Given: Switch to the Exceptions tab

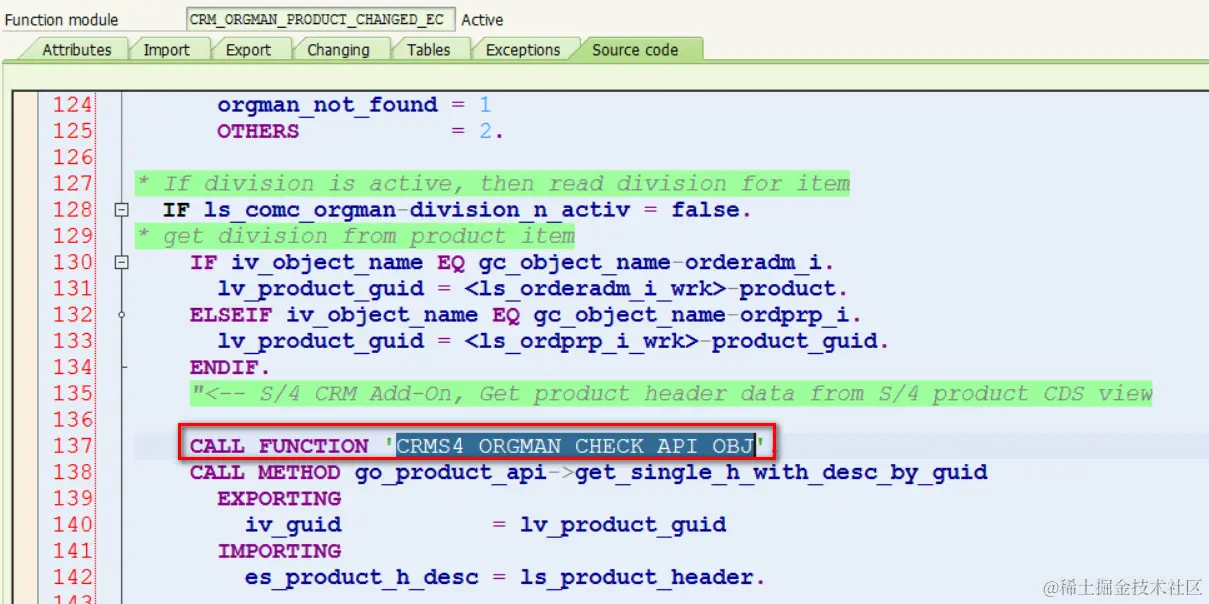Looking at the screenshot, I should (523, 49).
